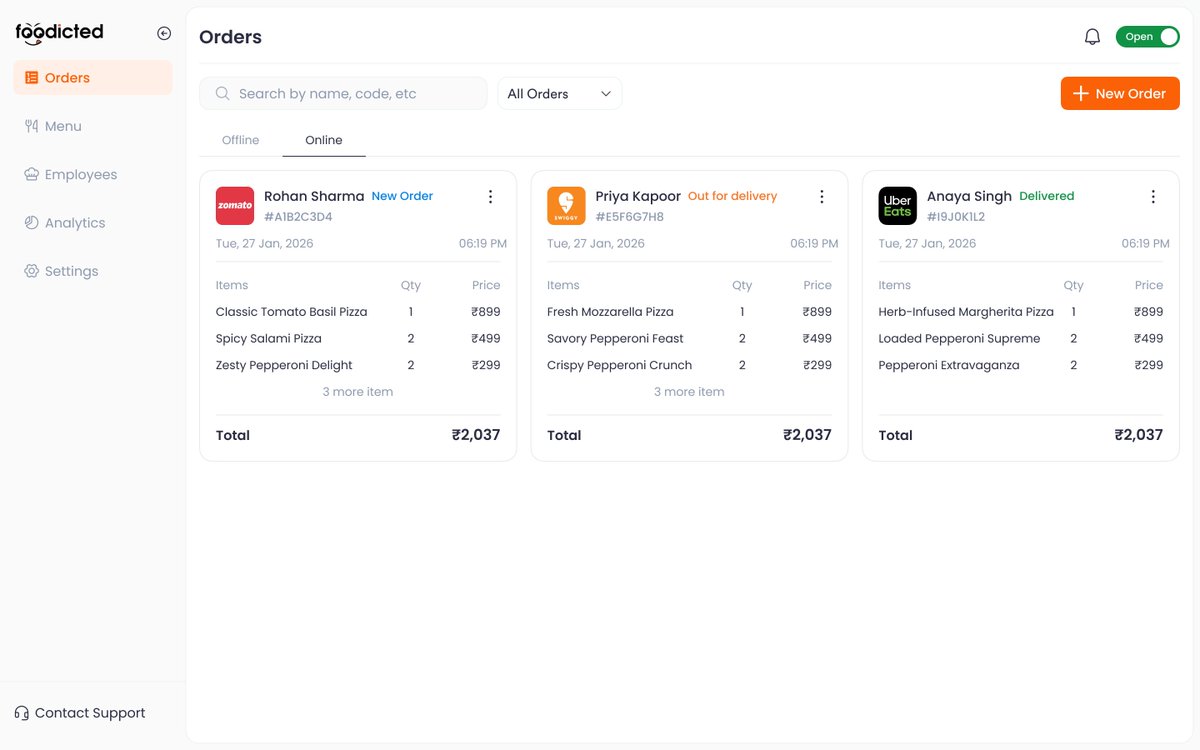Click Anaya Singh customer name
1200x750 pixels.
[x=969, y=196]
